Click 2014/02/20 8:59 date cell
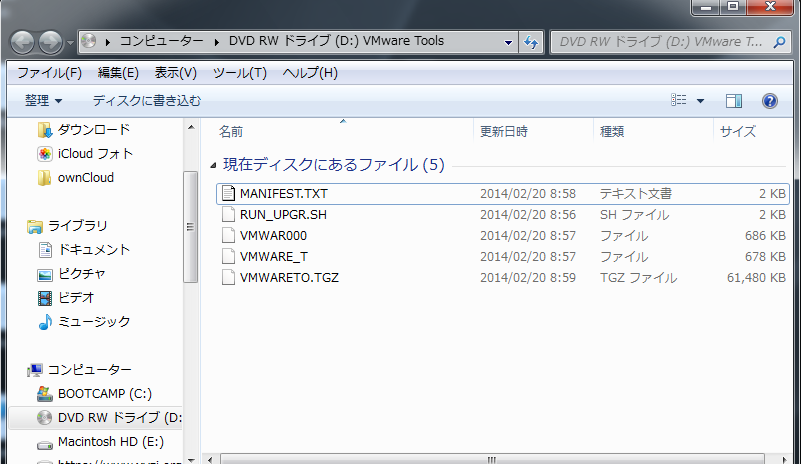Viewport: 801px width, 464px height. click(528, 278)
